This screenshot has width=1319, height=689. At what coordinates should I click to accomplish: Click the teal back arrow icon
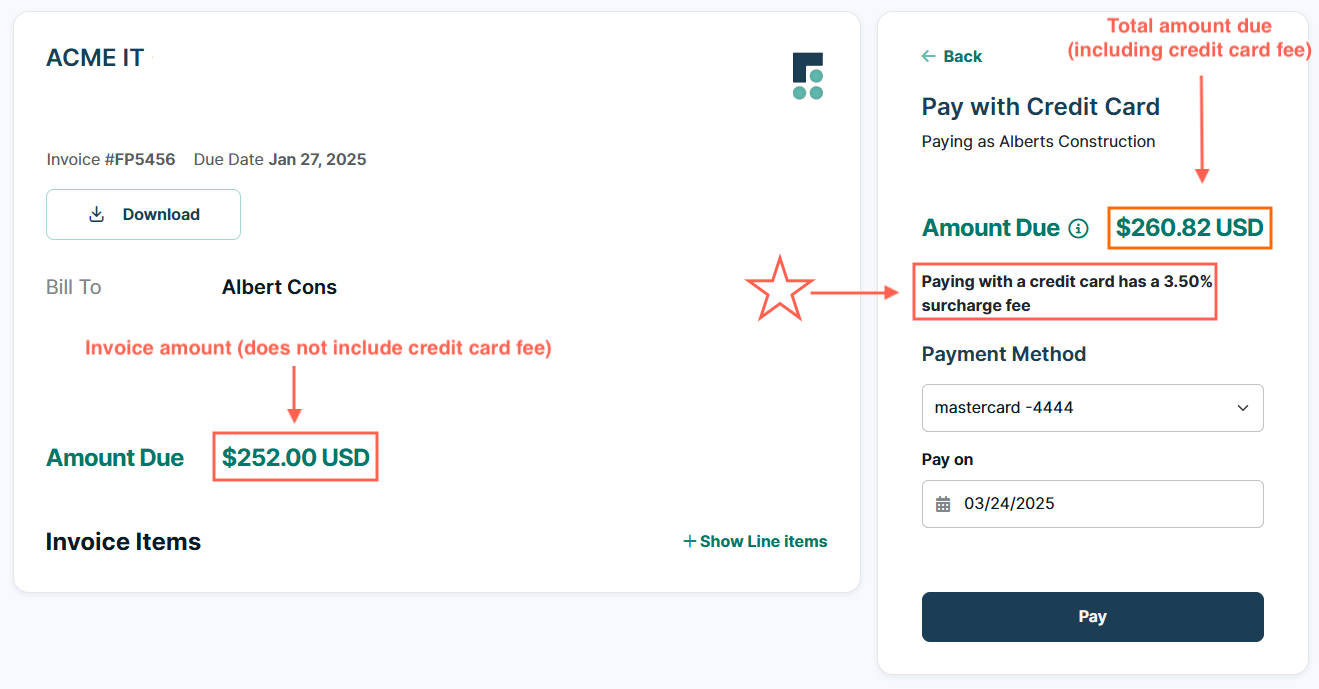point(927,56)
